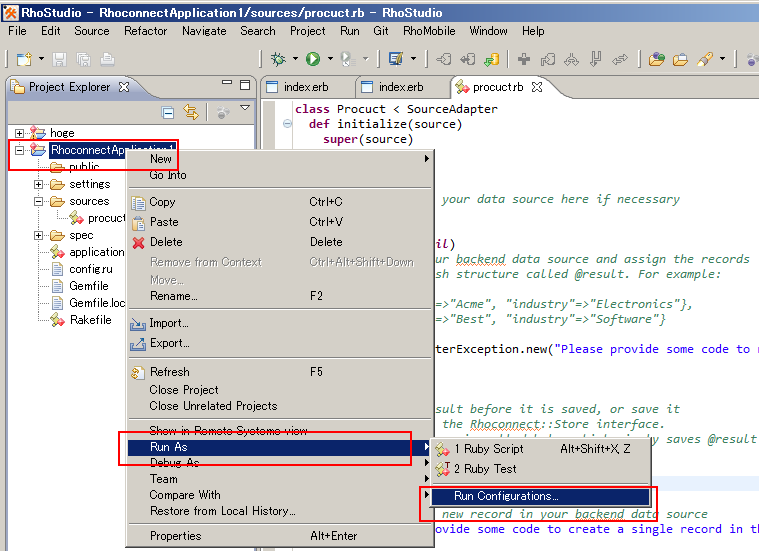
Task: Click the New wizard toolbar icon
Action: click(24, 60)
